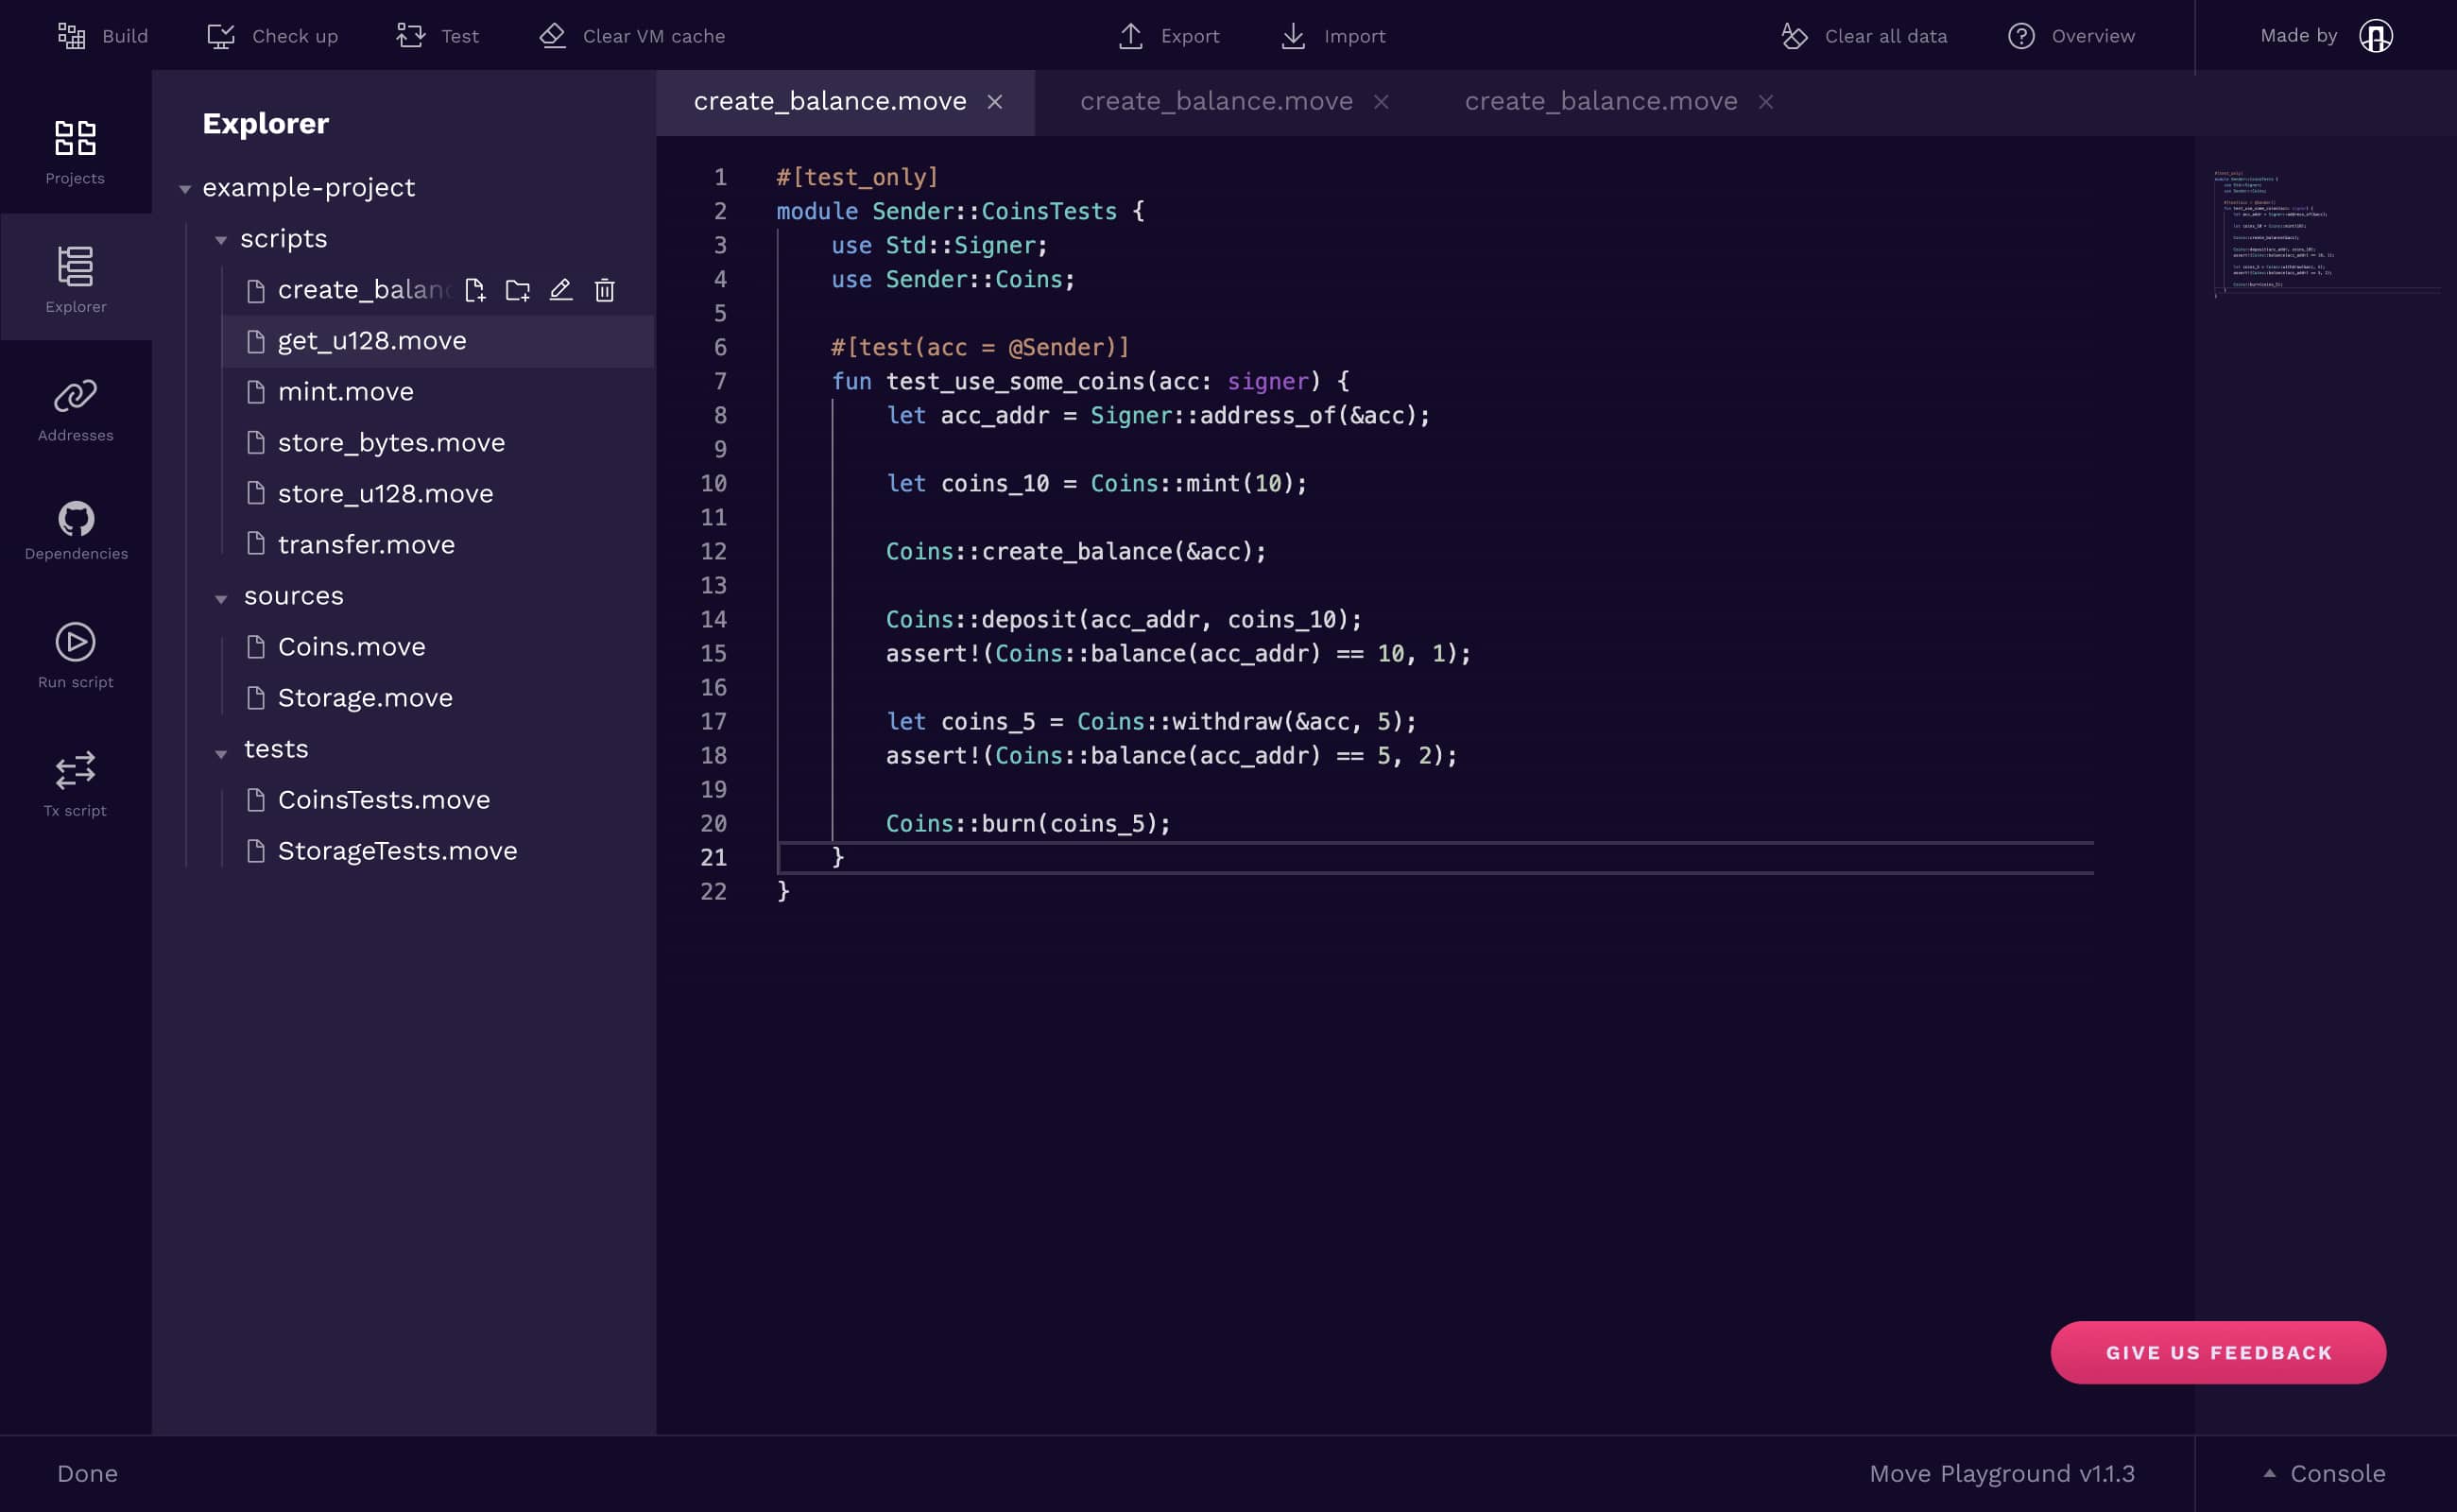Collapse the scripts folder
Screen dimensions: 2457x1512
pos(222,239)
